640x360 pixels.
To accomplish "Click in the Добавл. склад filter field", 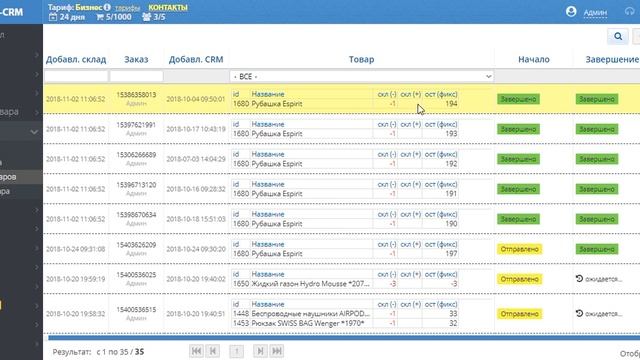I will click(76, 76).
